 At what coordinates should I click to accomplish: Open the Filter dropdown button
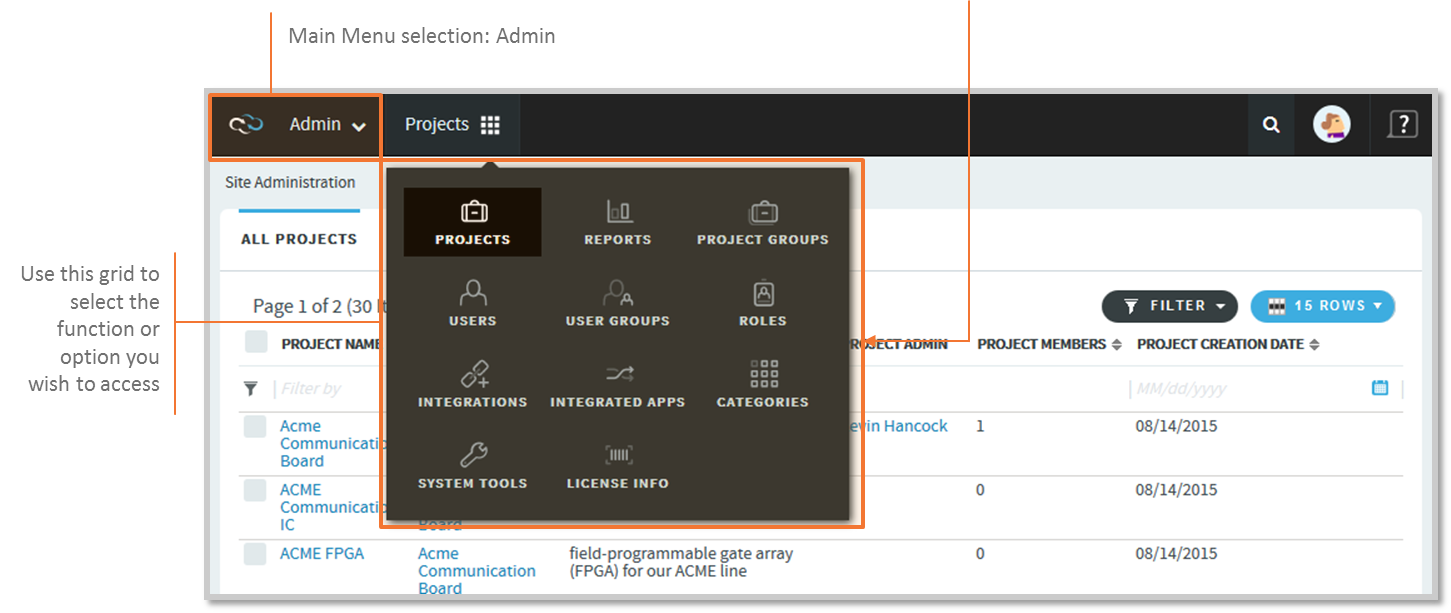pyautogui.click(x=1169, y=306)
